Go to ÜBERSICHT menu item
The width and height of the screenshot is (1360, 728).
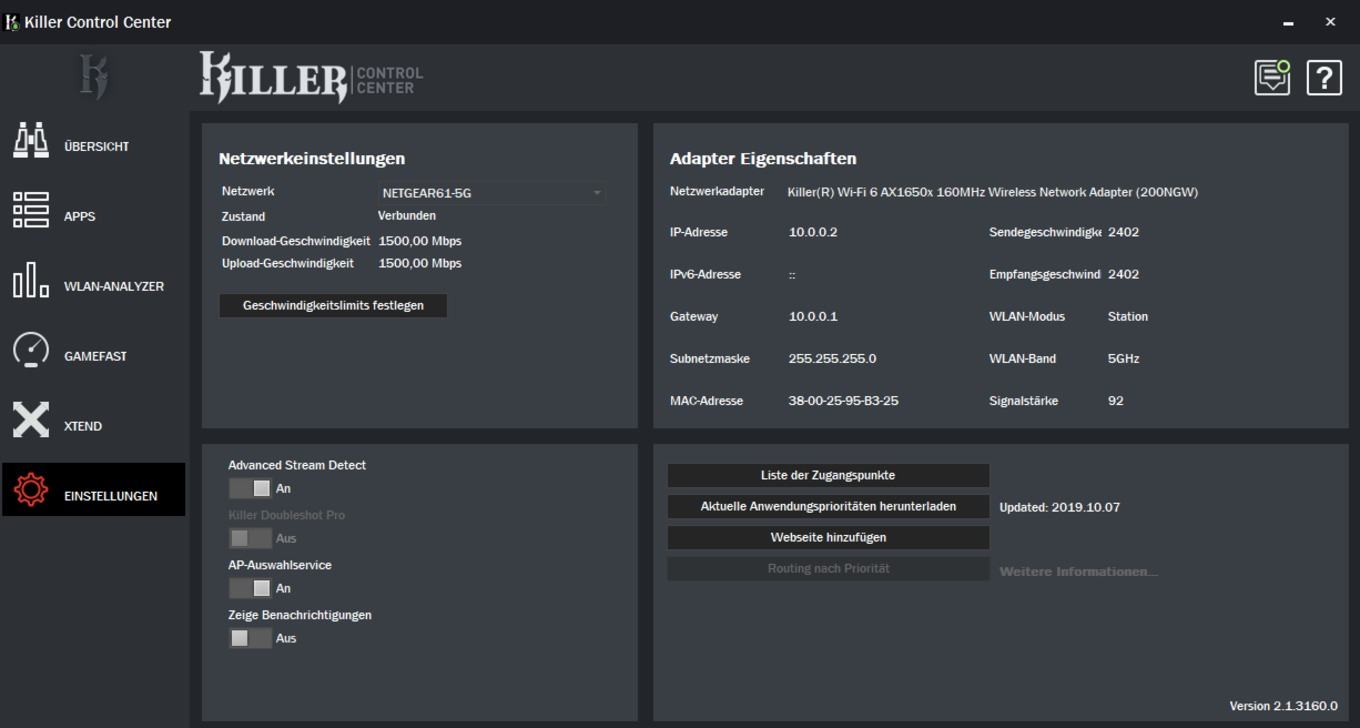(97, 147)
